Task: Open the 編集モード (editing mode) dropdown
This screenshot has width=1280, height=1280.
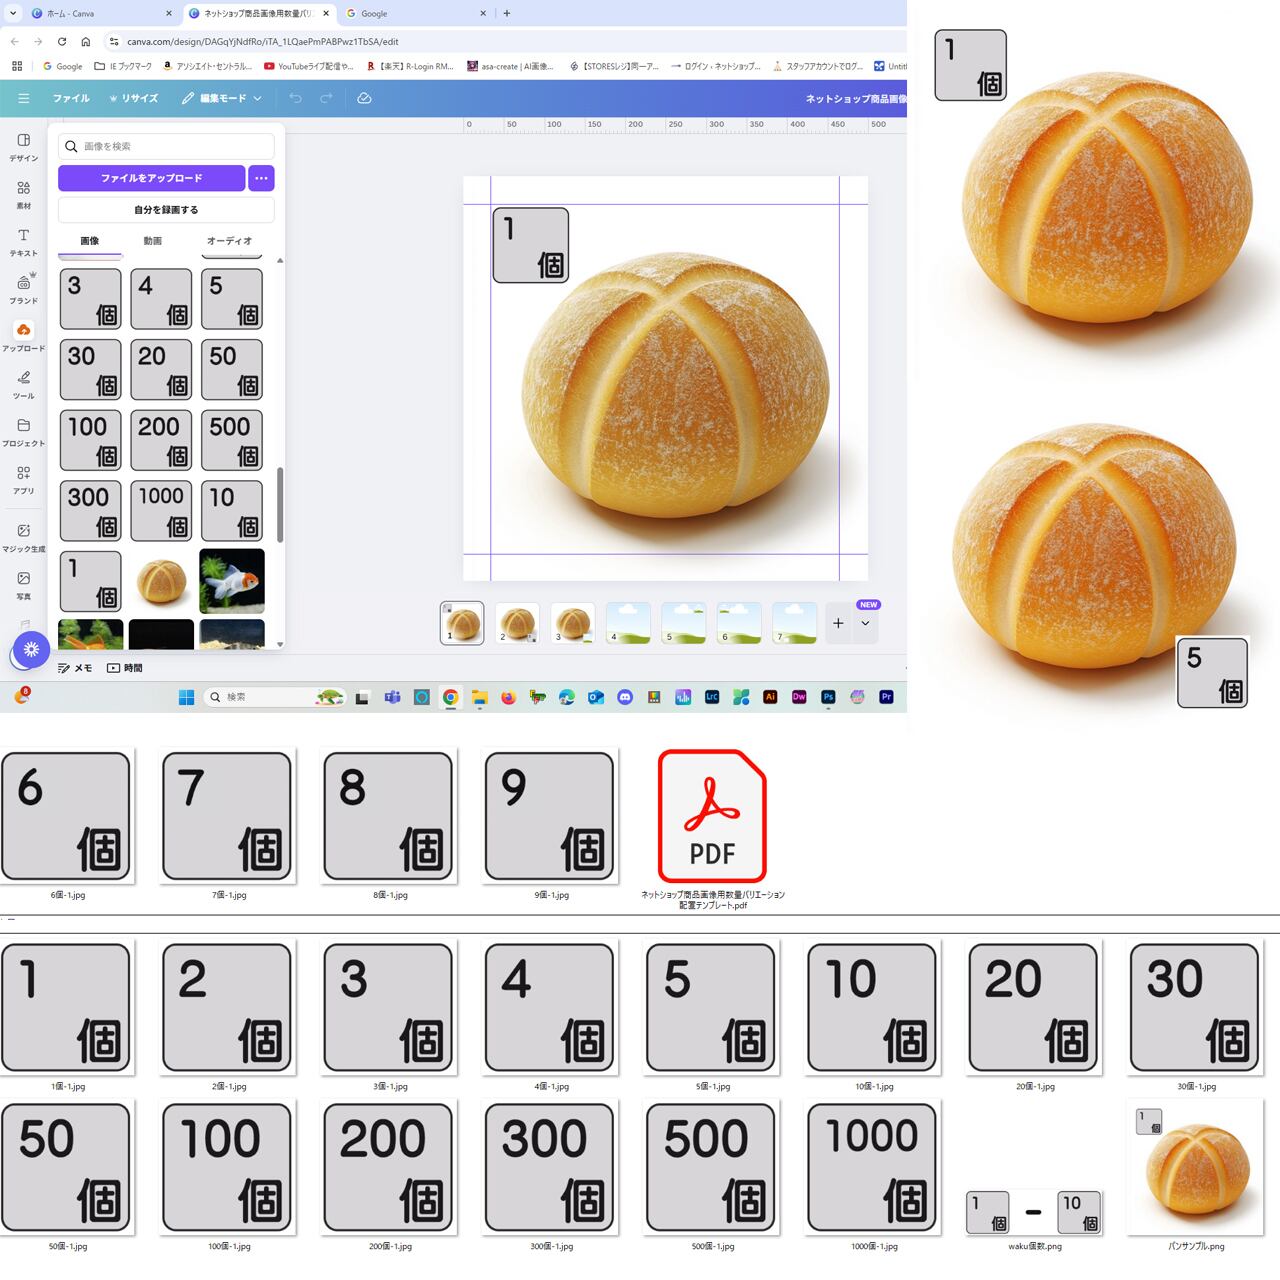Action: (222, 98)
